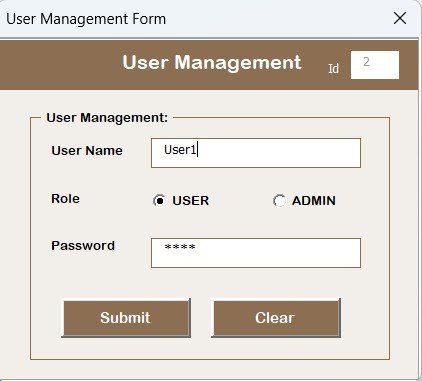This screenshot has height=381, width=422.
Task: Click the Id field showing 2
Action: (375, 65)
